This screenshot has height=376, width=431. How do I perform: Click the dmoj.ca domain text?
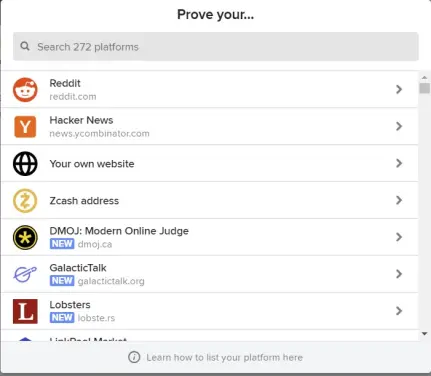(x=95, y=244)
